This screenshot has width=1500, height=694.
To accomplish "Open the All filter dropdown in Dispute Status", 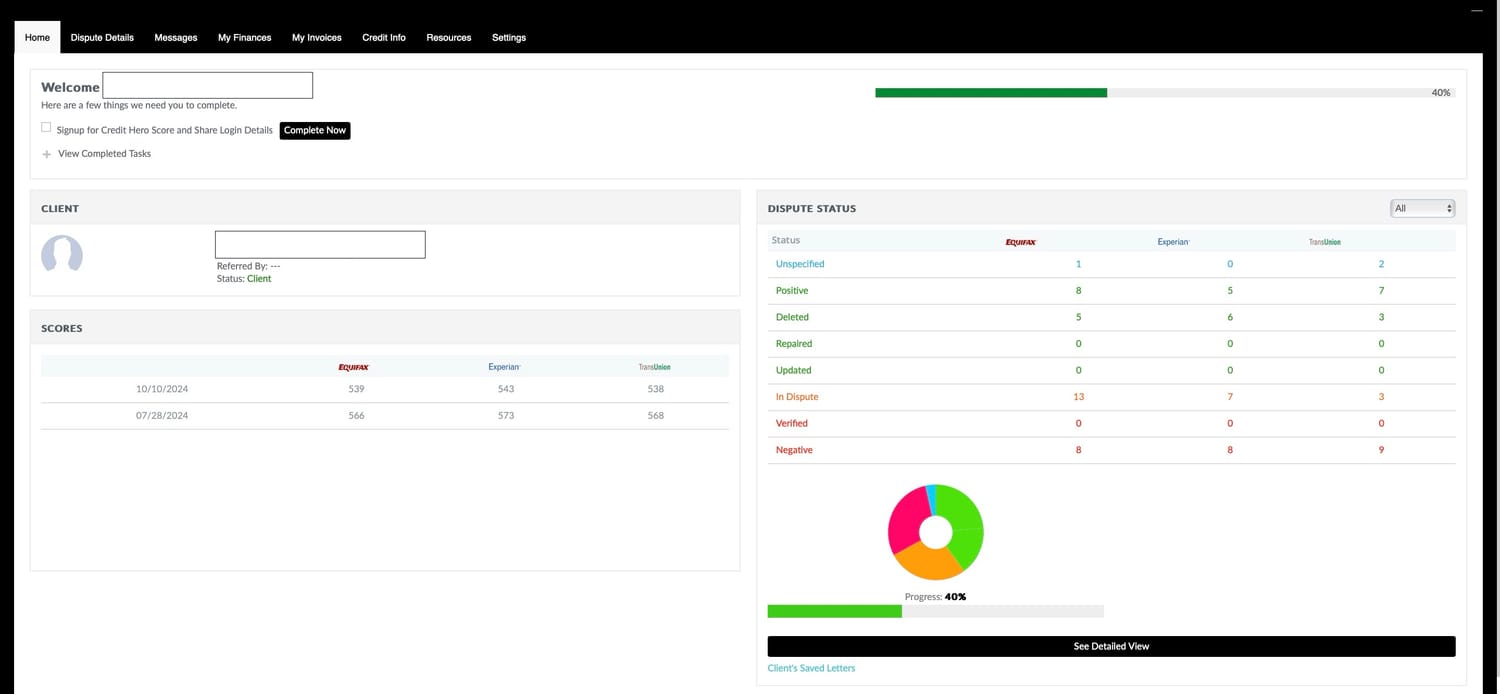I will [1422, 208].
